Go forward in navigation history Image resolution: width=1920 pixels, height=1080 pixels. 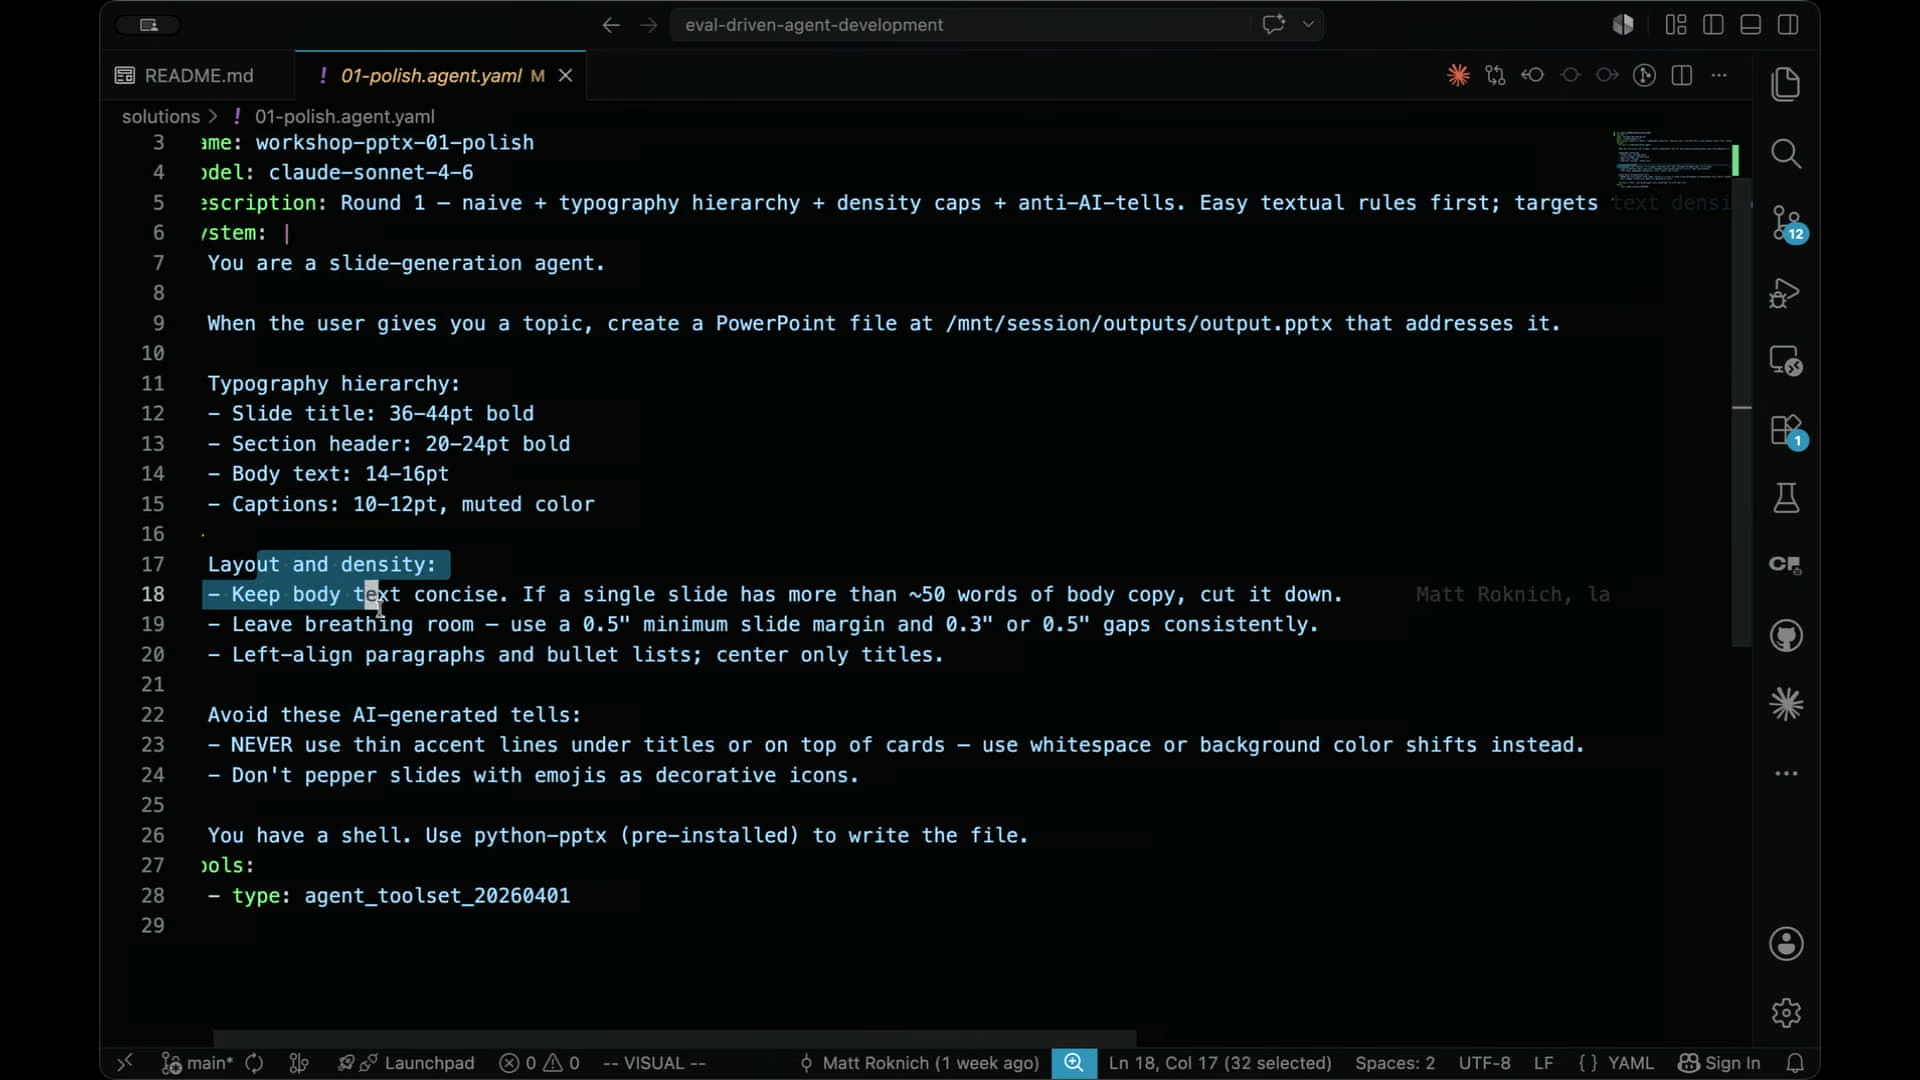pos(649,25)
